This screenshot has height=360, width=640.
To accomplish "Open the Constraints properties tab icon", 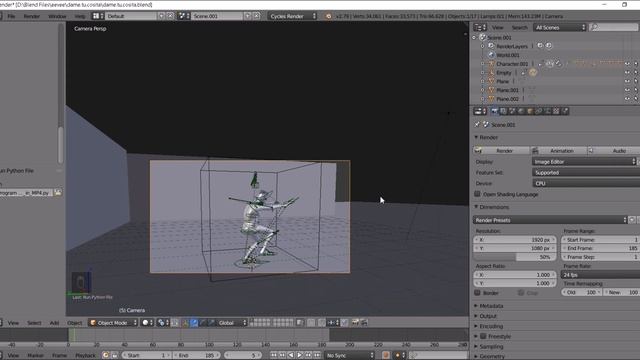I will tap(538, 111).
